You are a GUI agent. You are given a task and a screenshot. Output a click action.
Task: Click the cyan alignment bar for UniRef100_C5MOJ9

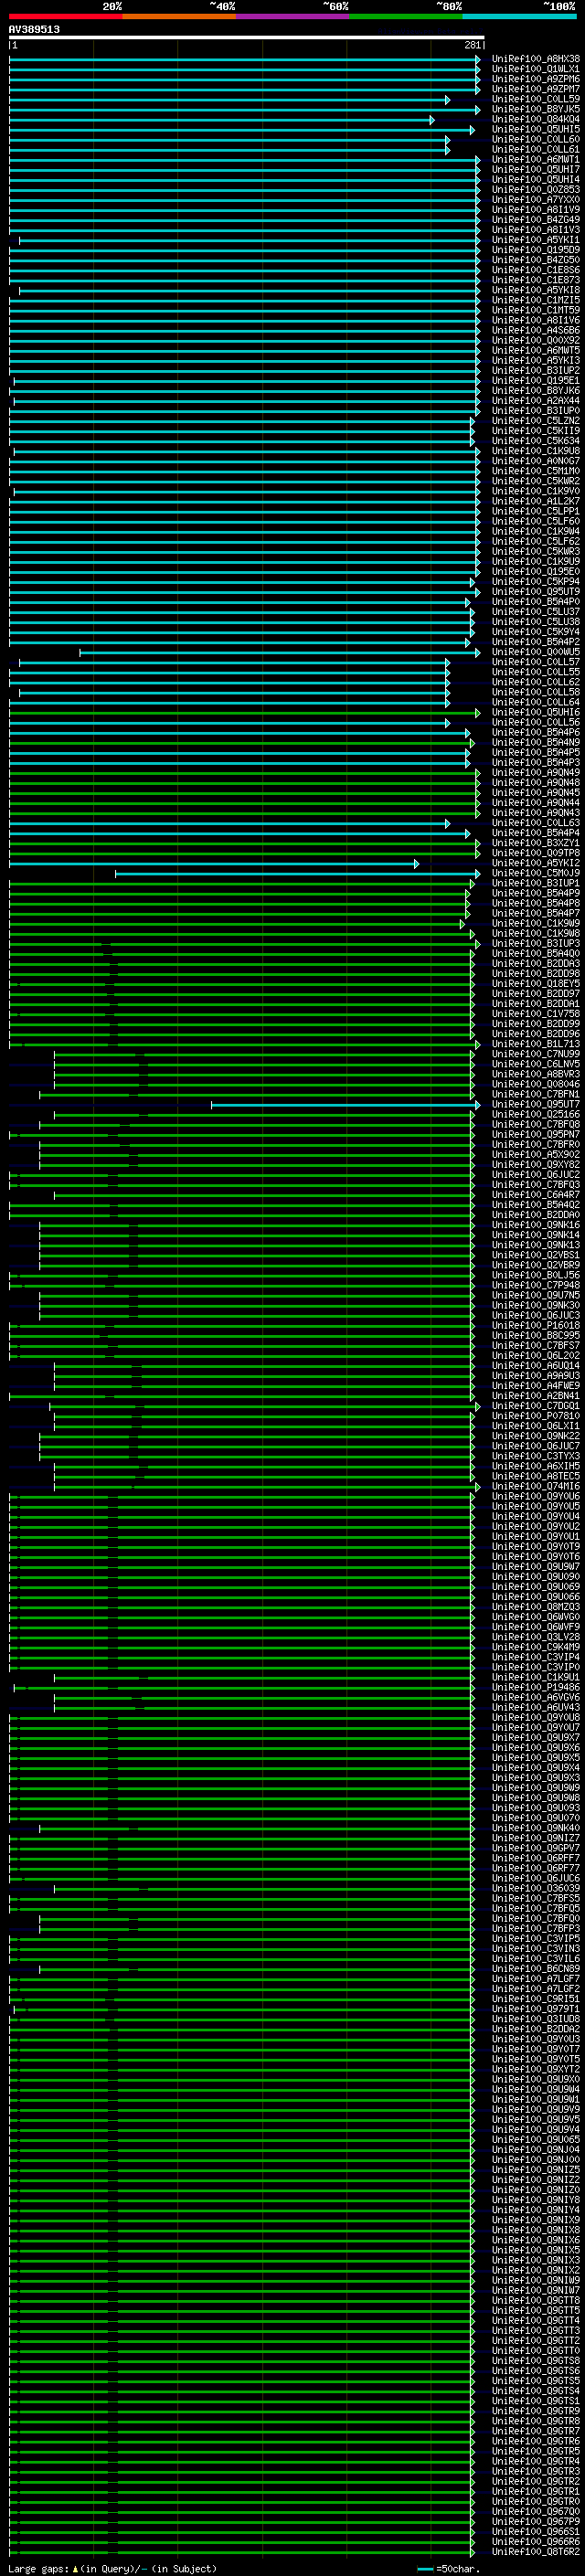click(x=297, y=873)
